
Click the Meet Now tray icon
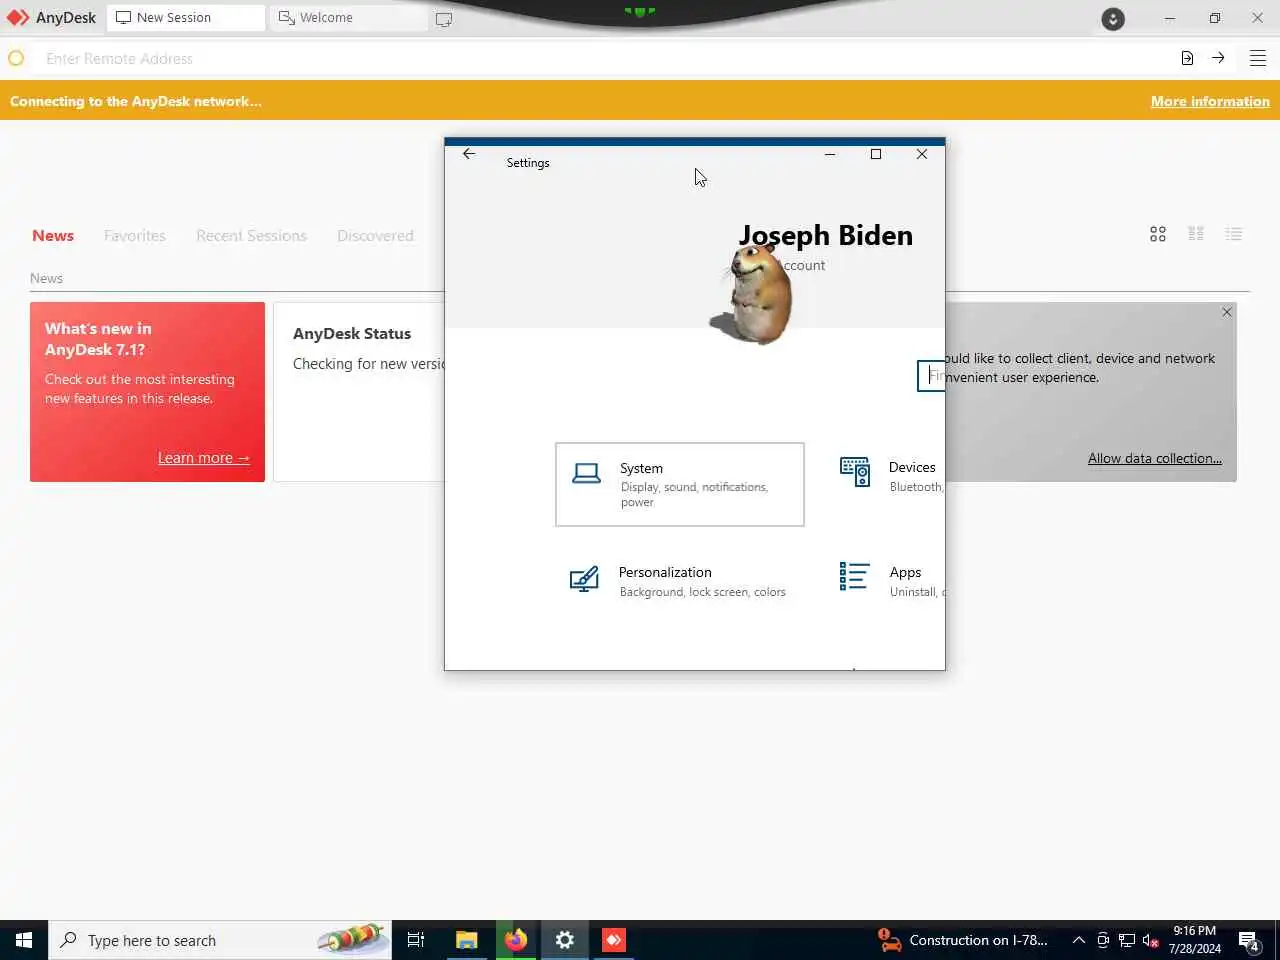coord(1103,940)
